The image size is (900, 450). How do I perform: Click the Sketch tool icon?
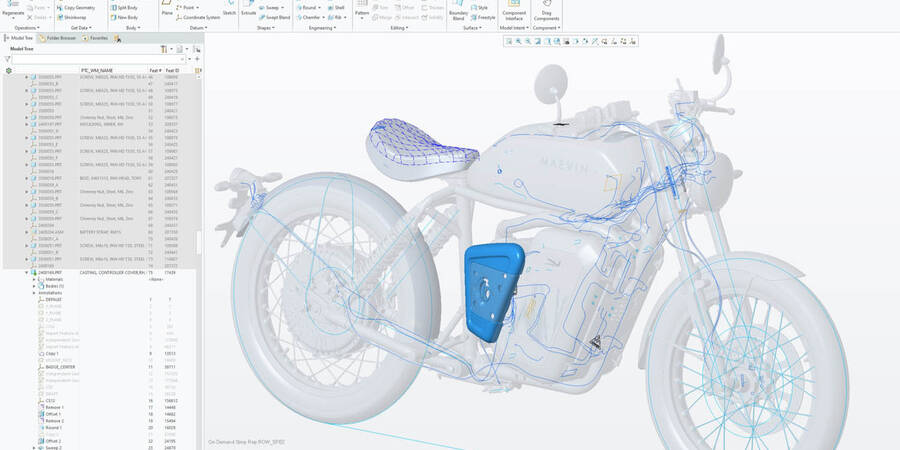coord(229,9)
